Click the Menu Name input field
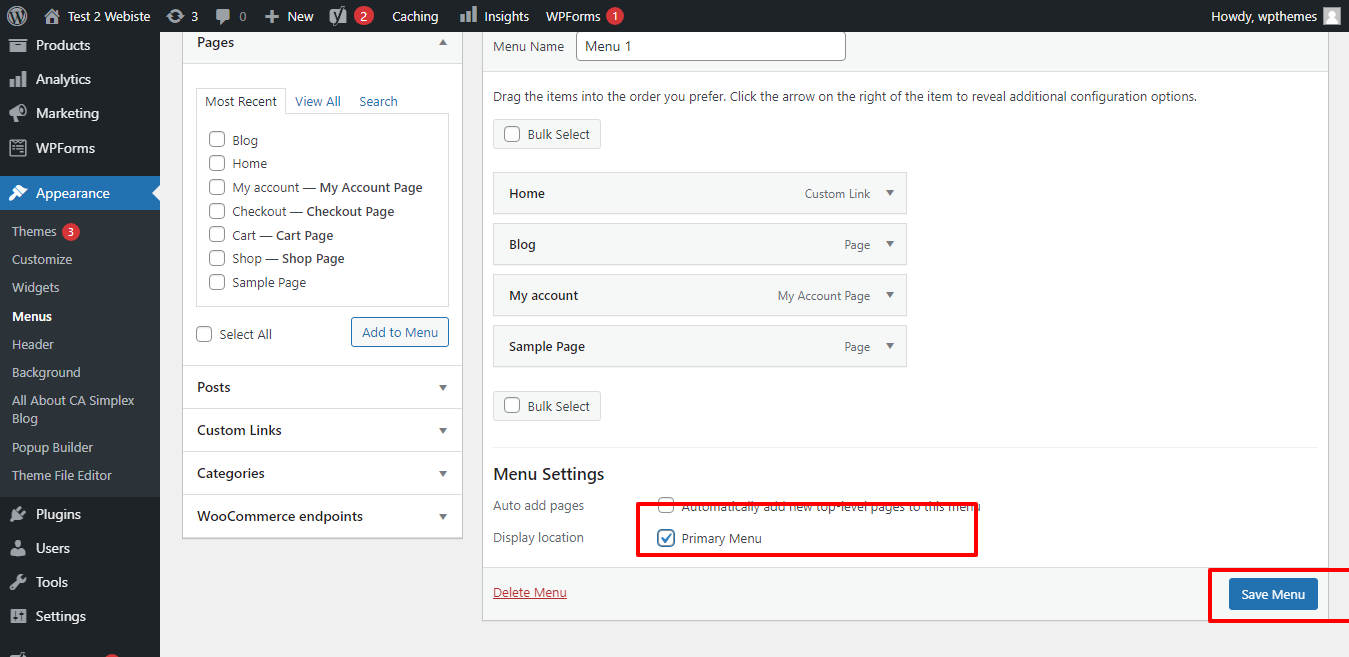This screenshot has width=1349, height=657. tap(711, 46)
